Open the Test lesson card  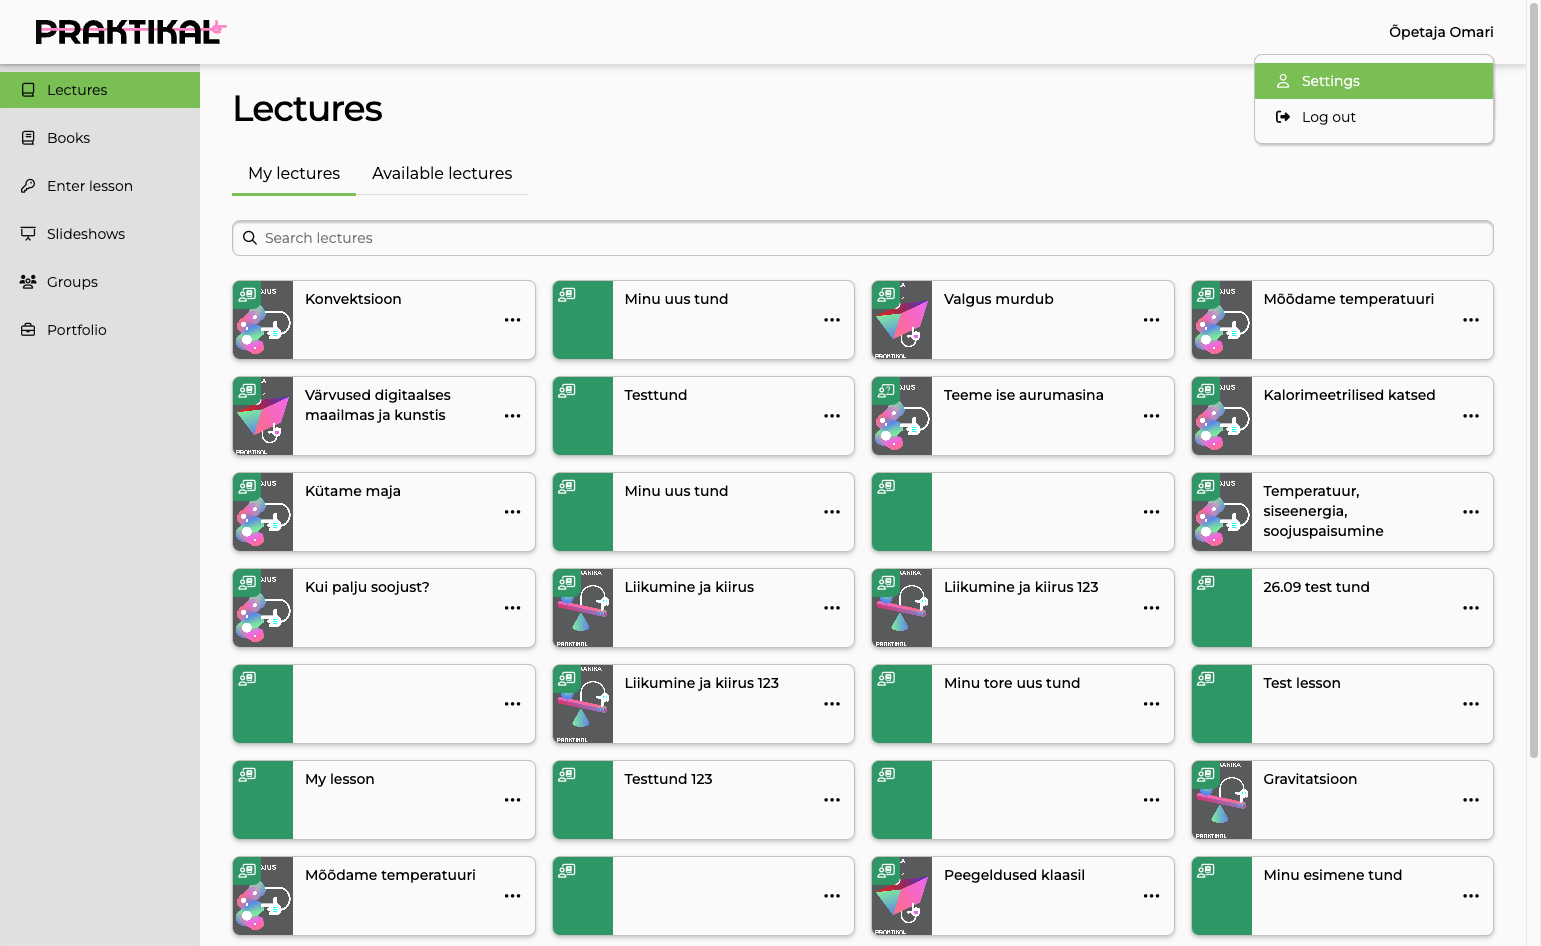pyautogui.click(x=1342, y=704)
